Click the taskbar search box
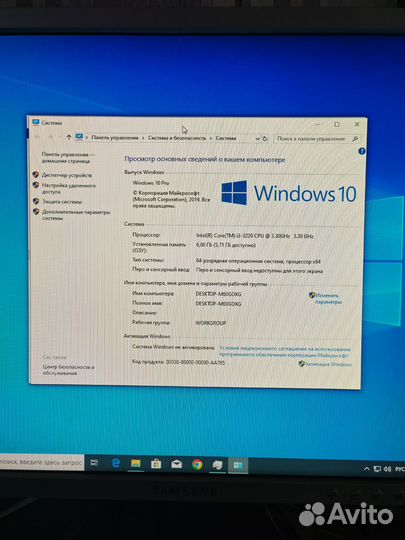405x540 pixels. 42,462
